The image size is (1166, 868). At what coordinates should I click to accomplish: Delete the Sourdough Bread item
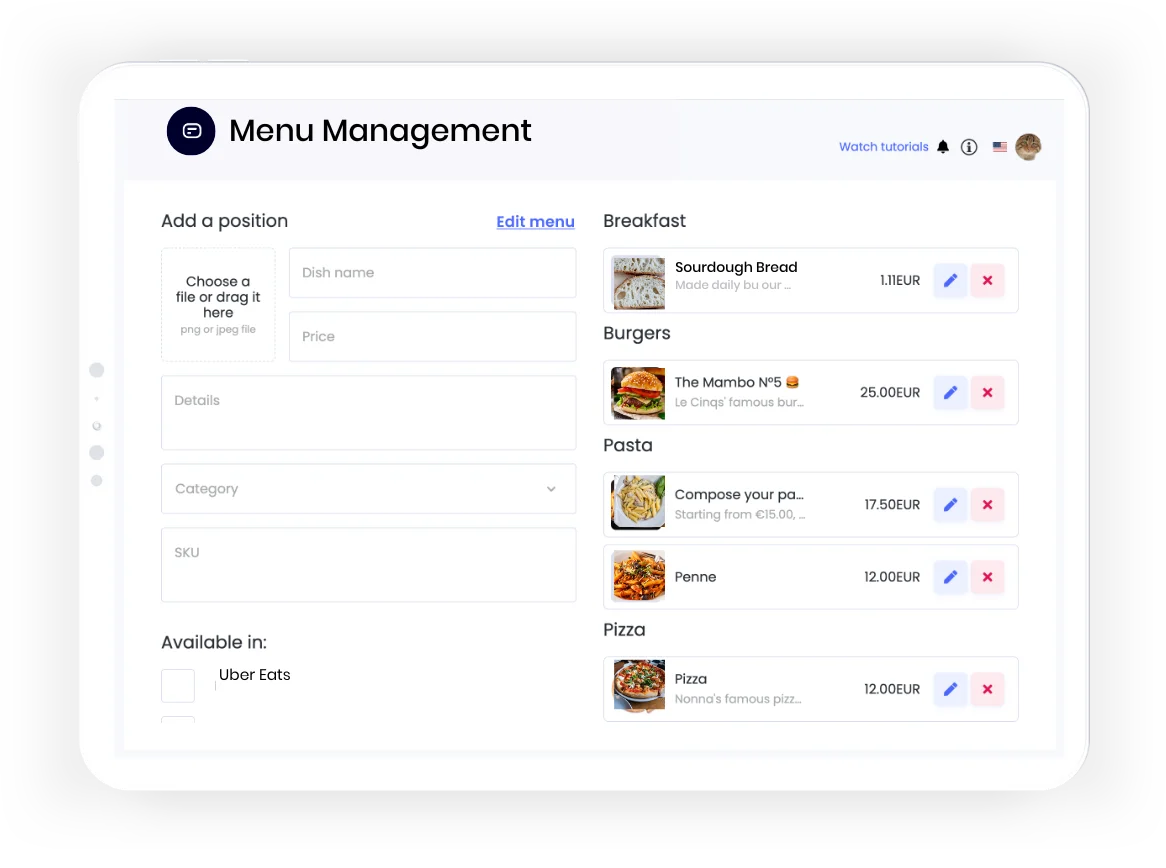click(988, 280)
